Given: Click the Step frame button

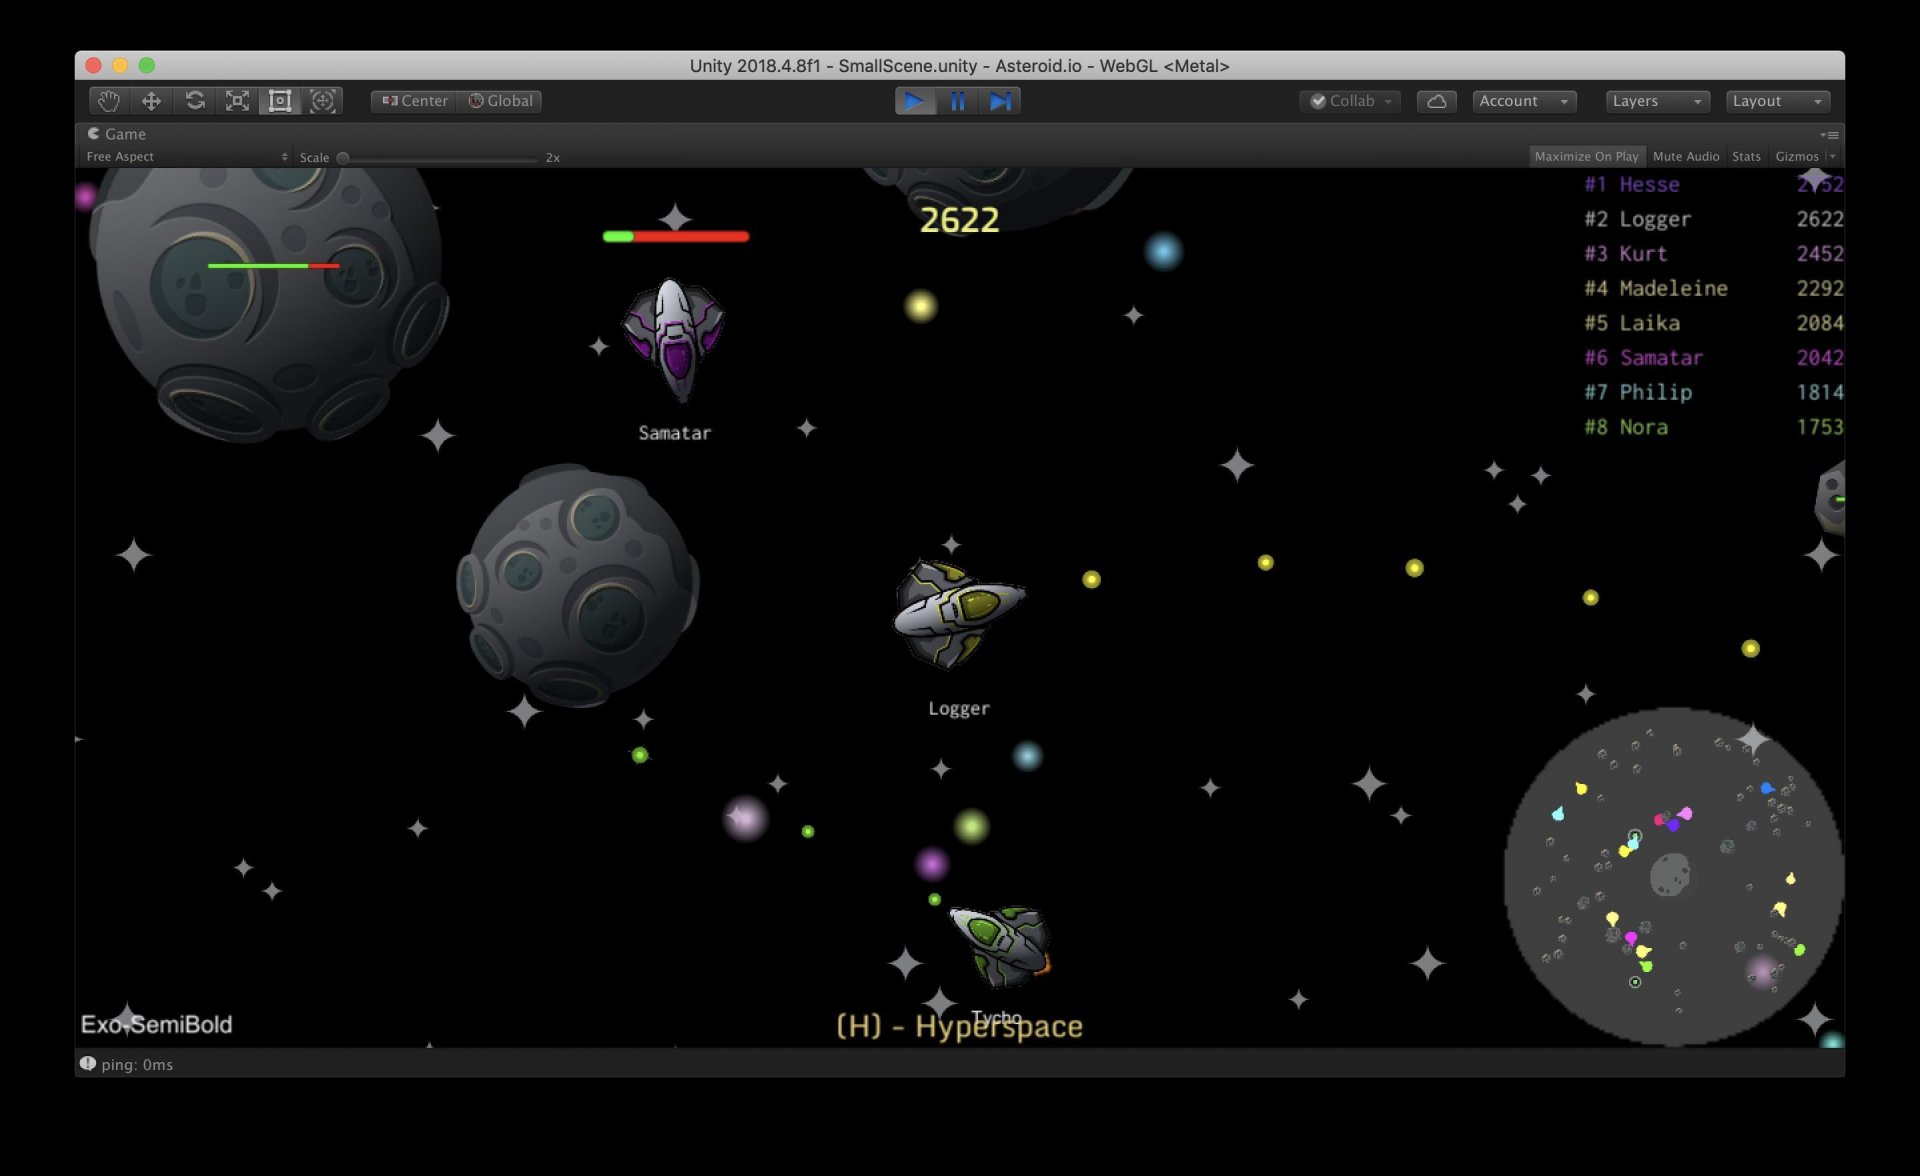Looking at the screenshot, I should click(1000, 101).
